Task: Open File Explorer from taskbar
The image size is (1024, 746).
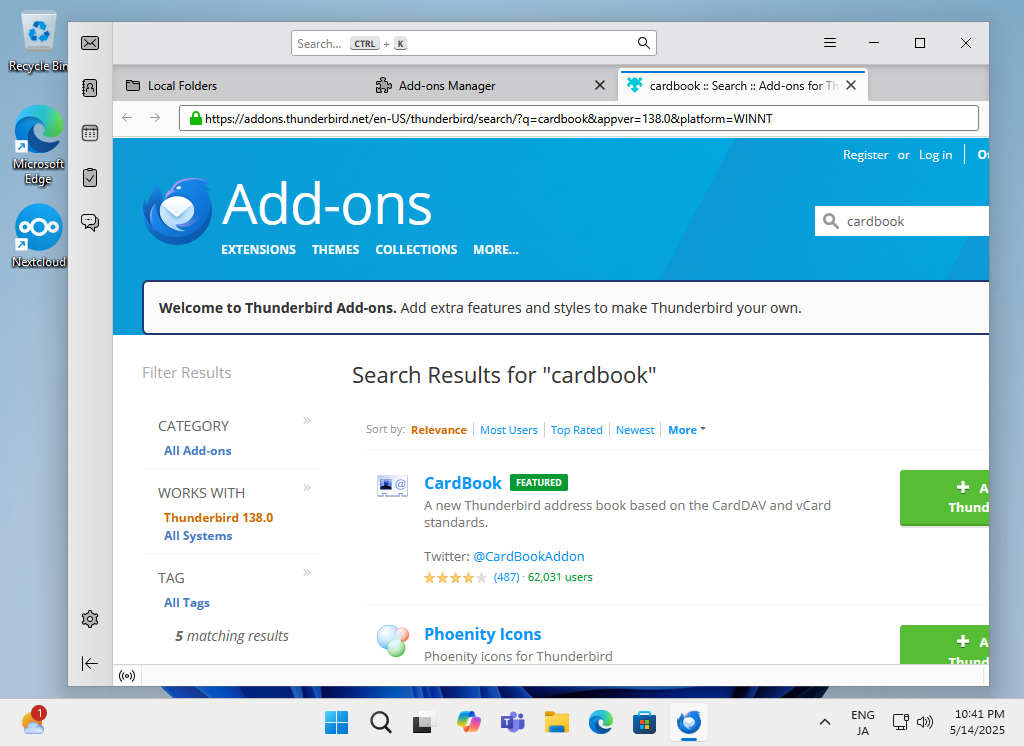Action: [x=556, y=722]
